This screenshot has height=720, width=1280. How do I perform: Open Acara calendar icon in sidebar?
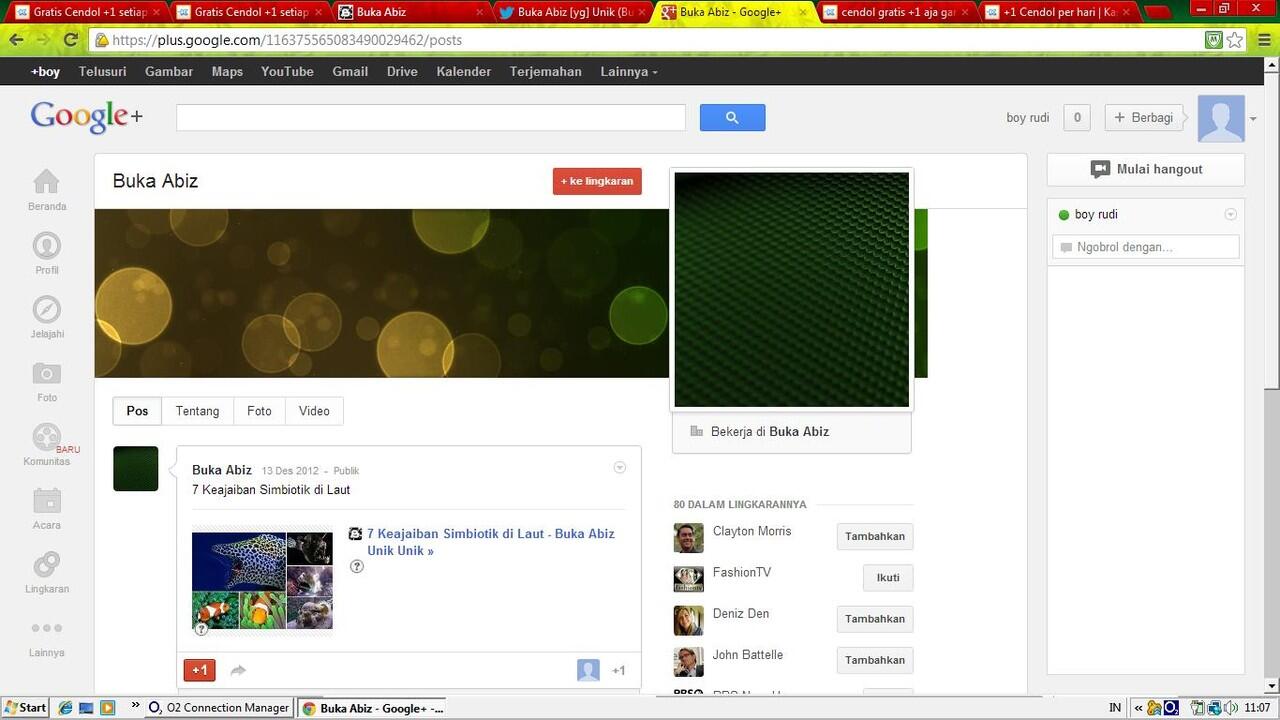(x=47, y=508)
